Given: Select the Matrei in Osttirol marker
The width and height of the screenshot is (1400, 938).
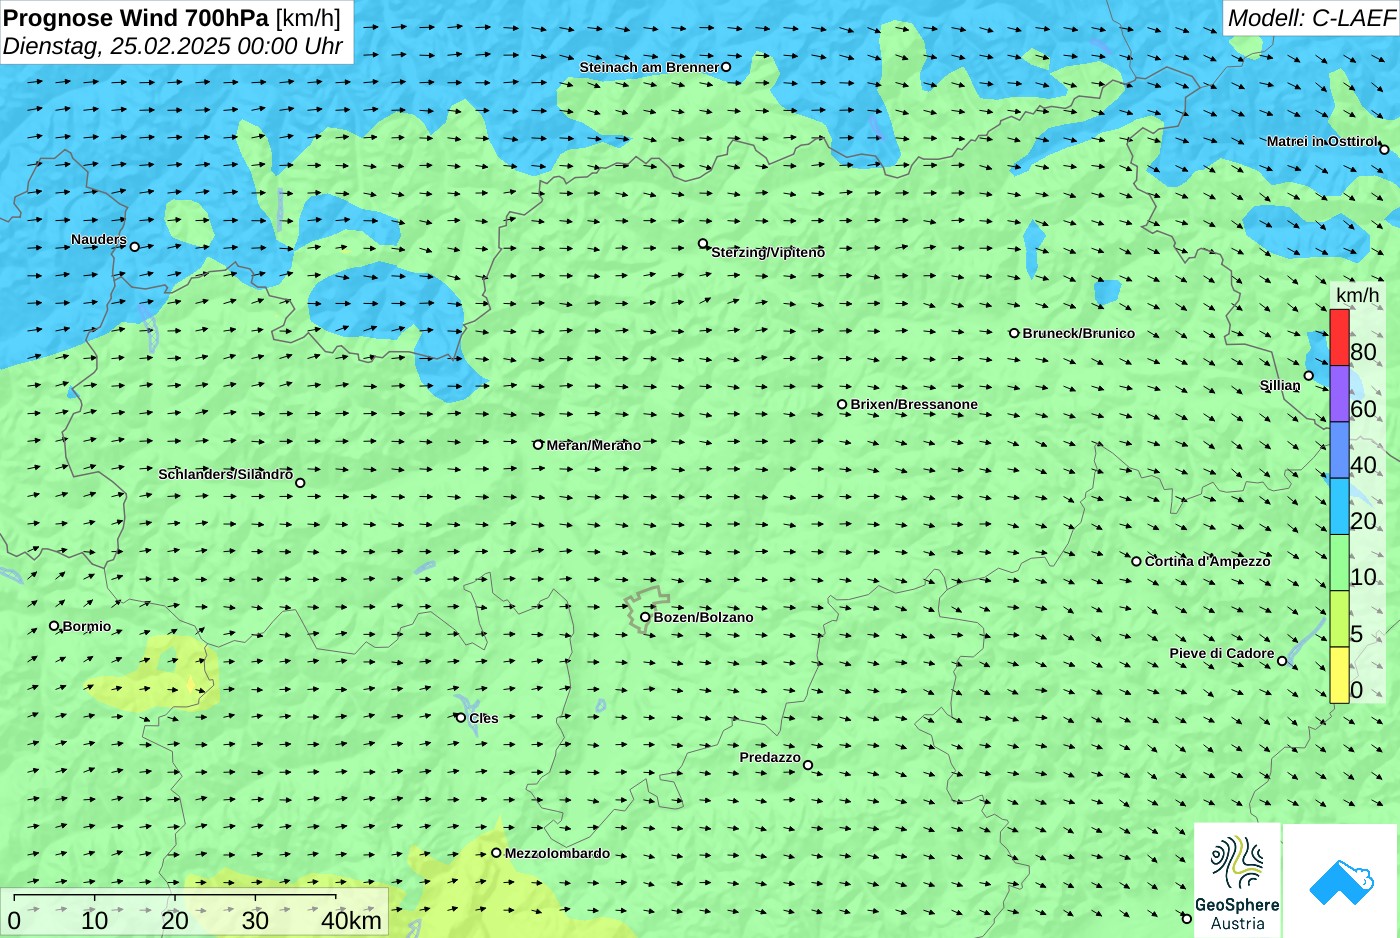Looking at the screenshot, I should tap(1384, 149).
